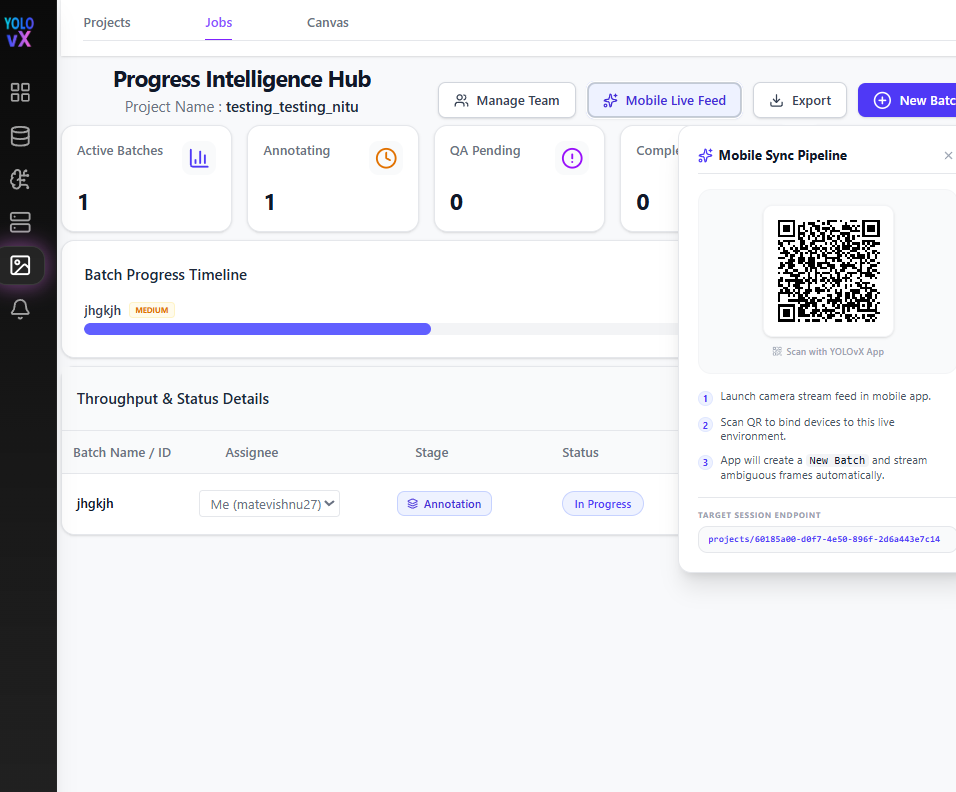This screenshot has height=792, width=956.
Task: Switch to the Jobs tab
Action: [x=218, y=23]
